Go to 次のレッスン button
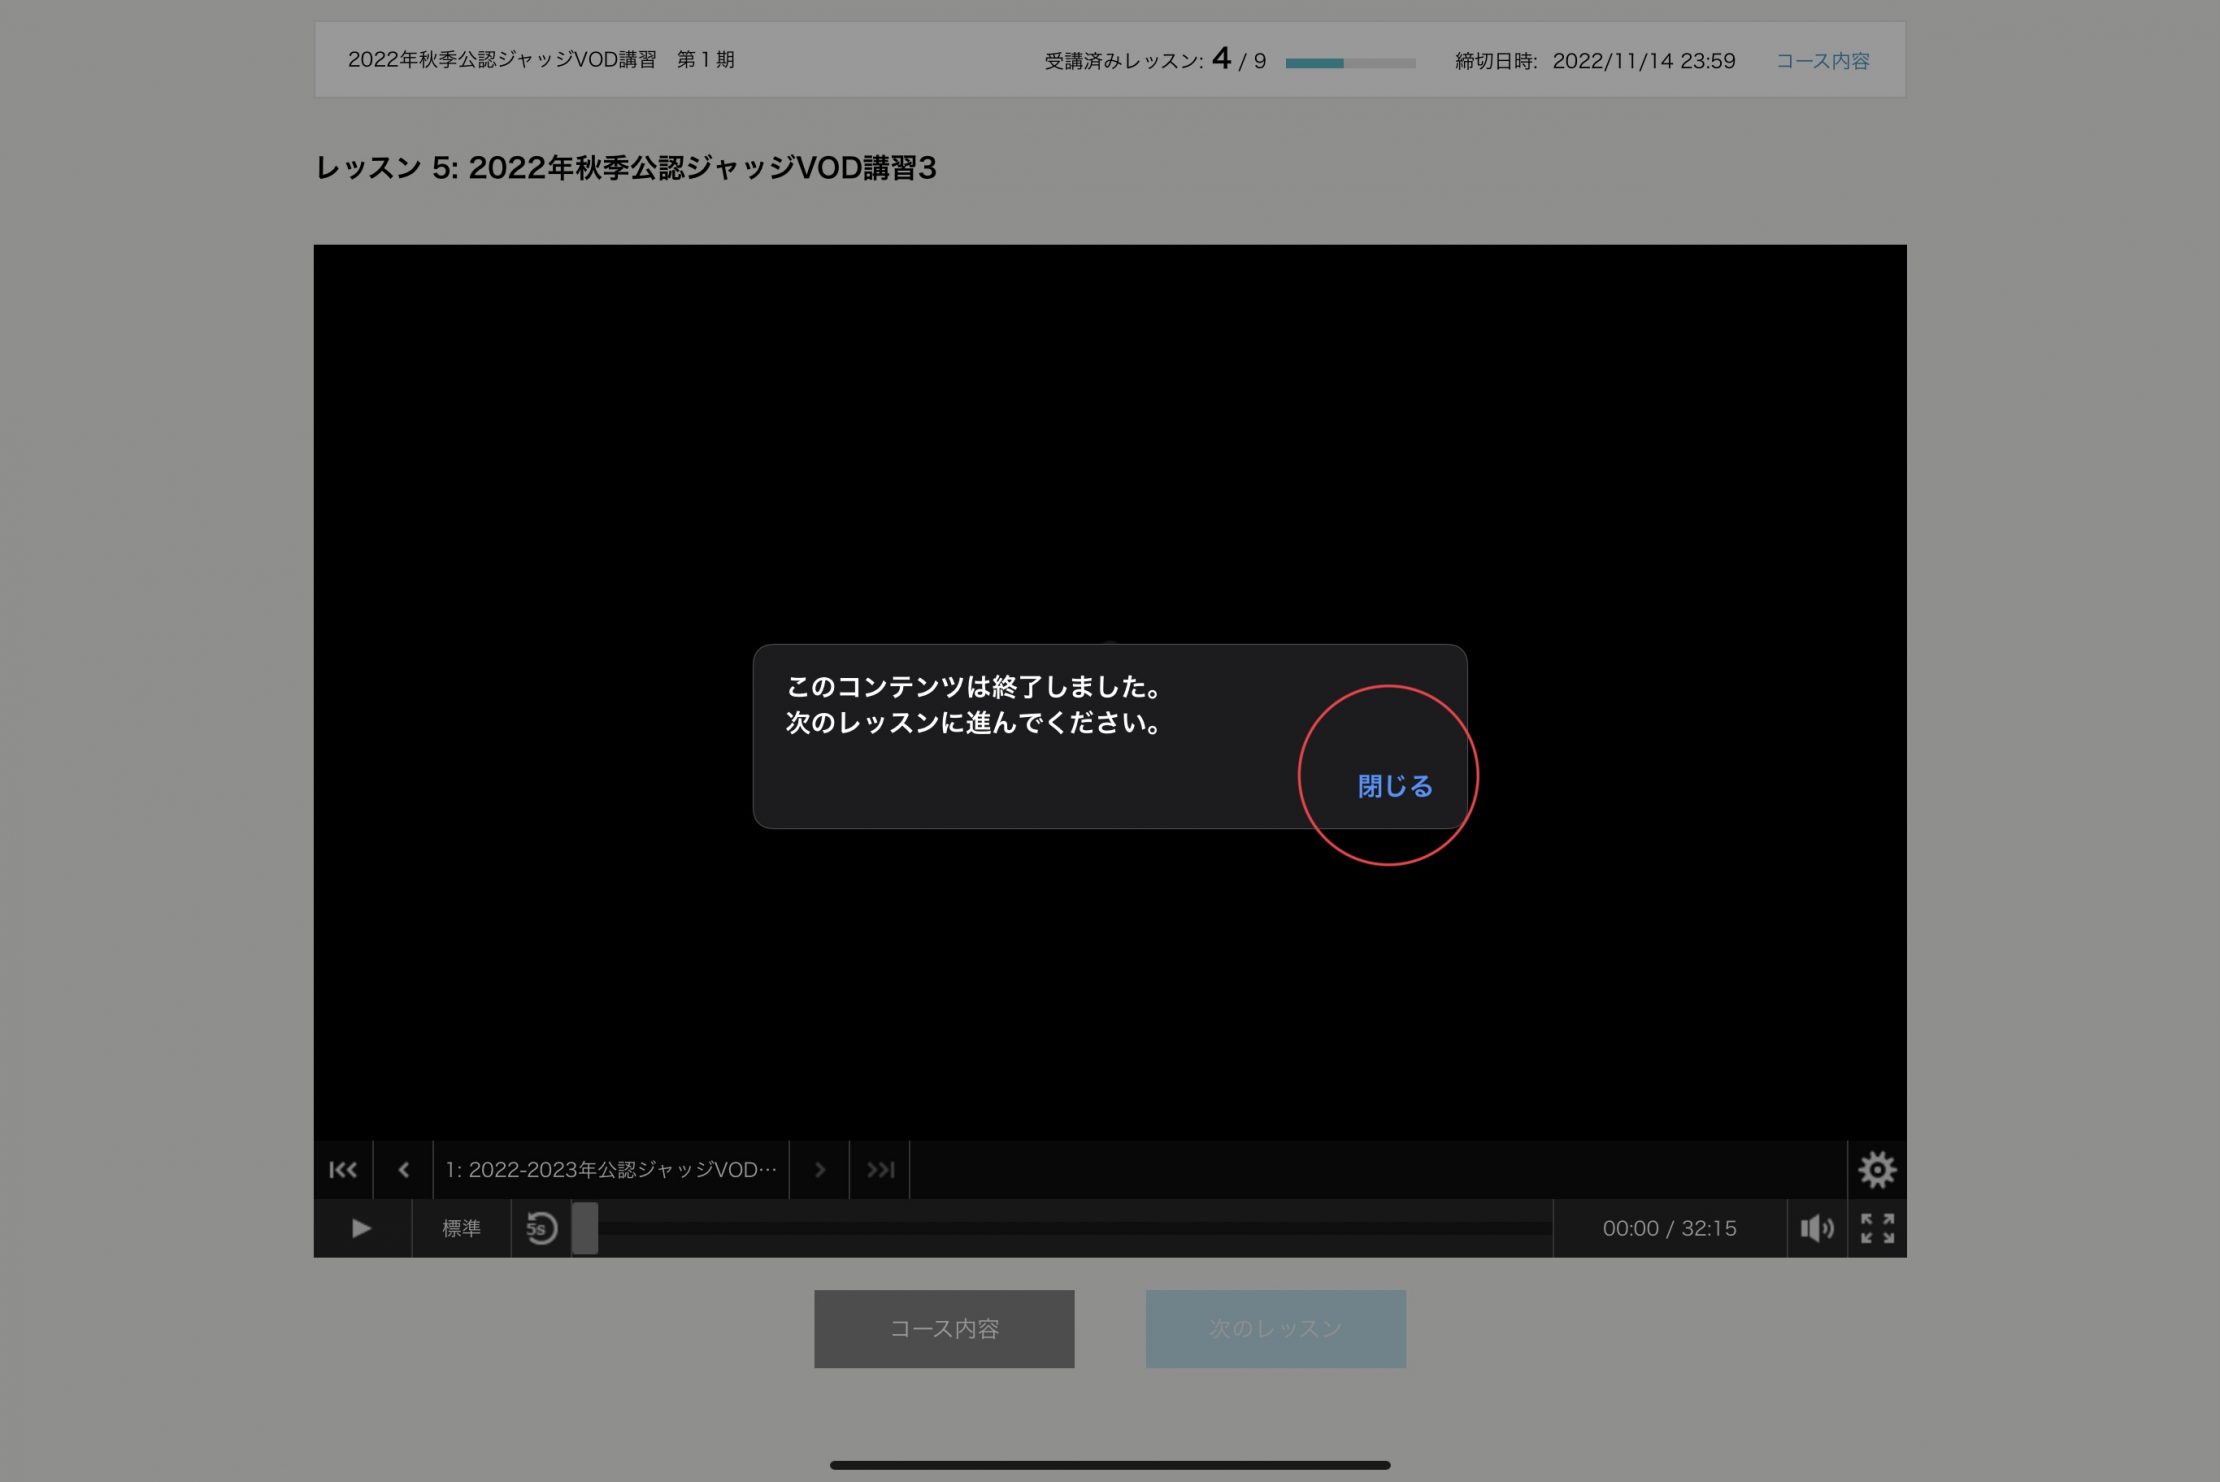The image size is (2220, 1482). click(1275, 1329)
